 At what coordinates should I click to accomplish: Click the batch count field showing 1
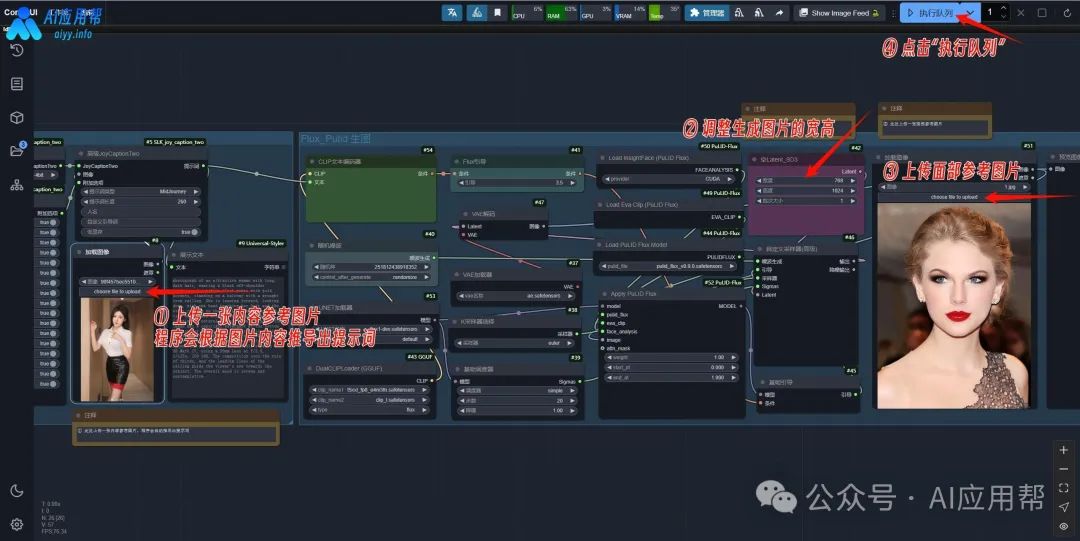990,12
